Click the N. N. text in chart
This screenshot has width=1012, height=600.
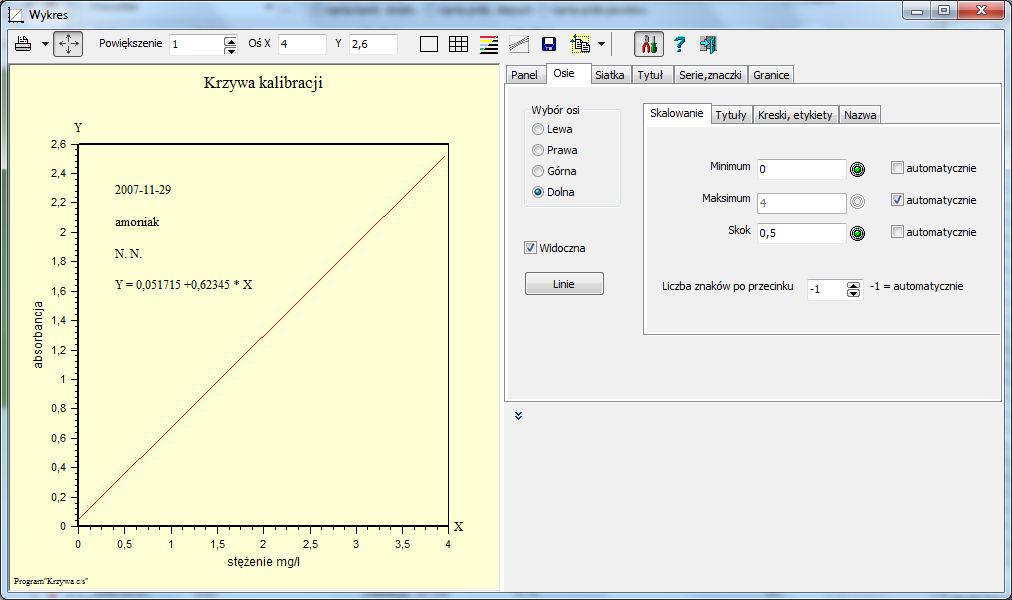tap(128, 254)
